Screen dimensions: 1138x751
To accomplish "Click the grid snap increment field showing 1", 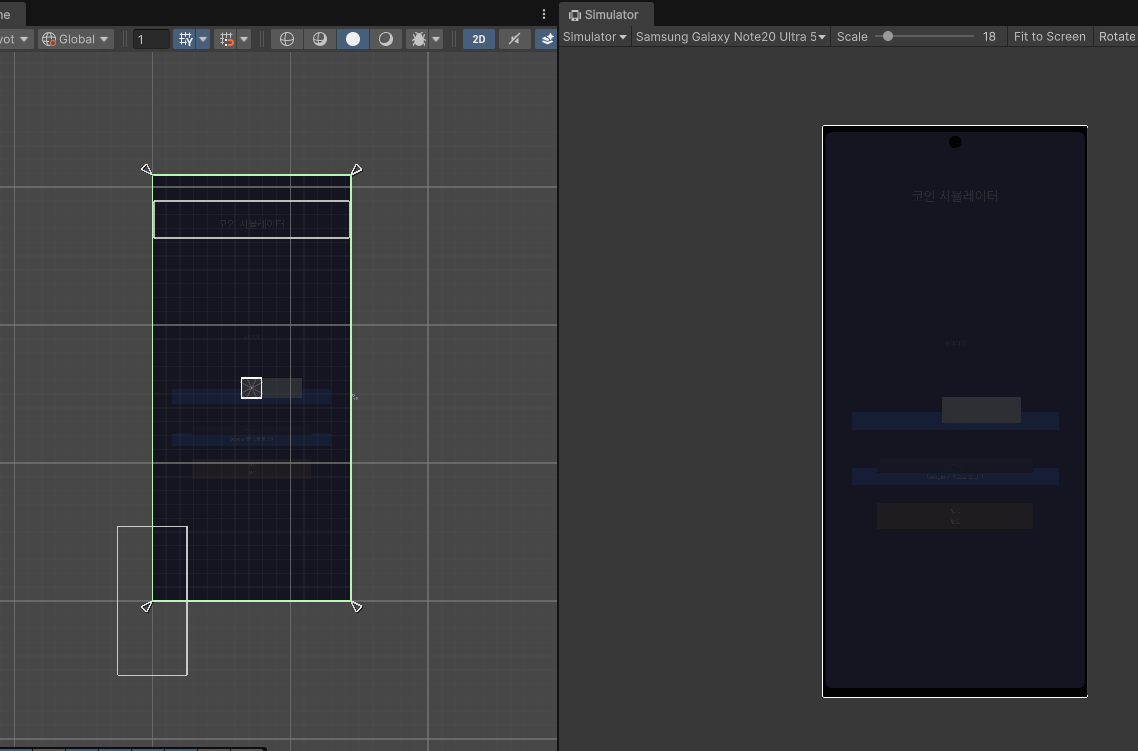I will coord(151,39).
